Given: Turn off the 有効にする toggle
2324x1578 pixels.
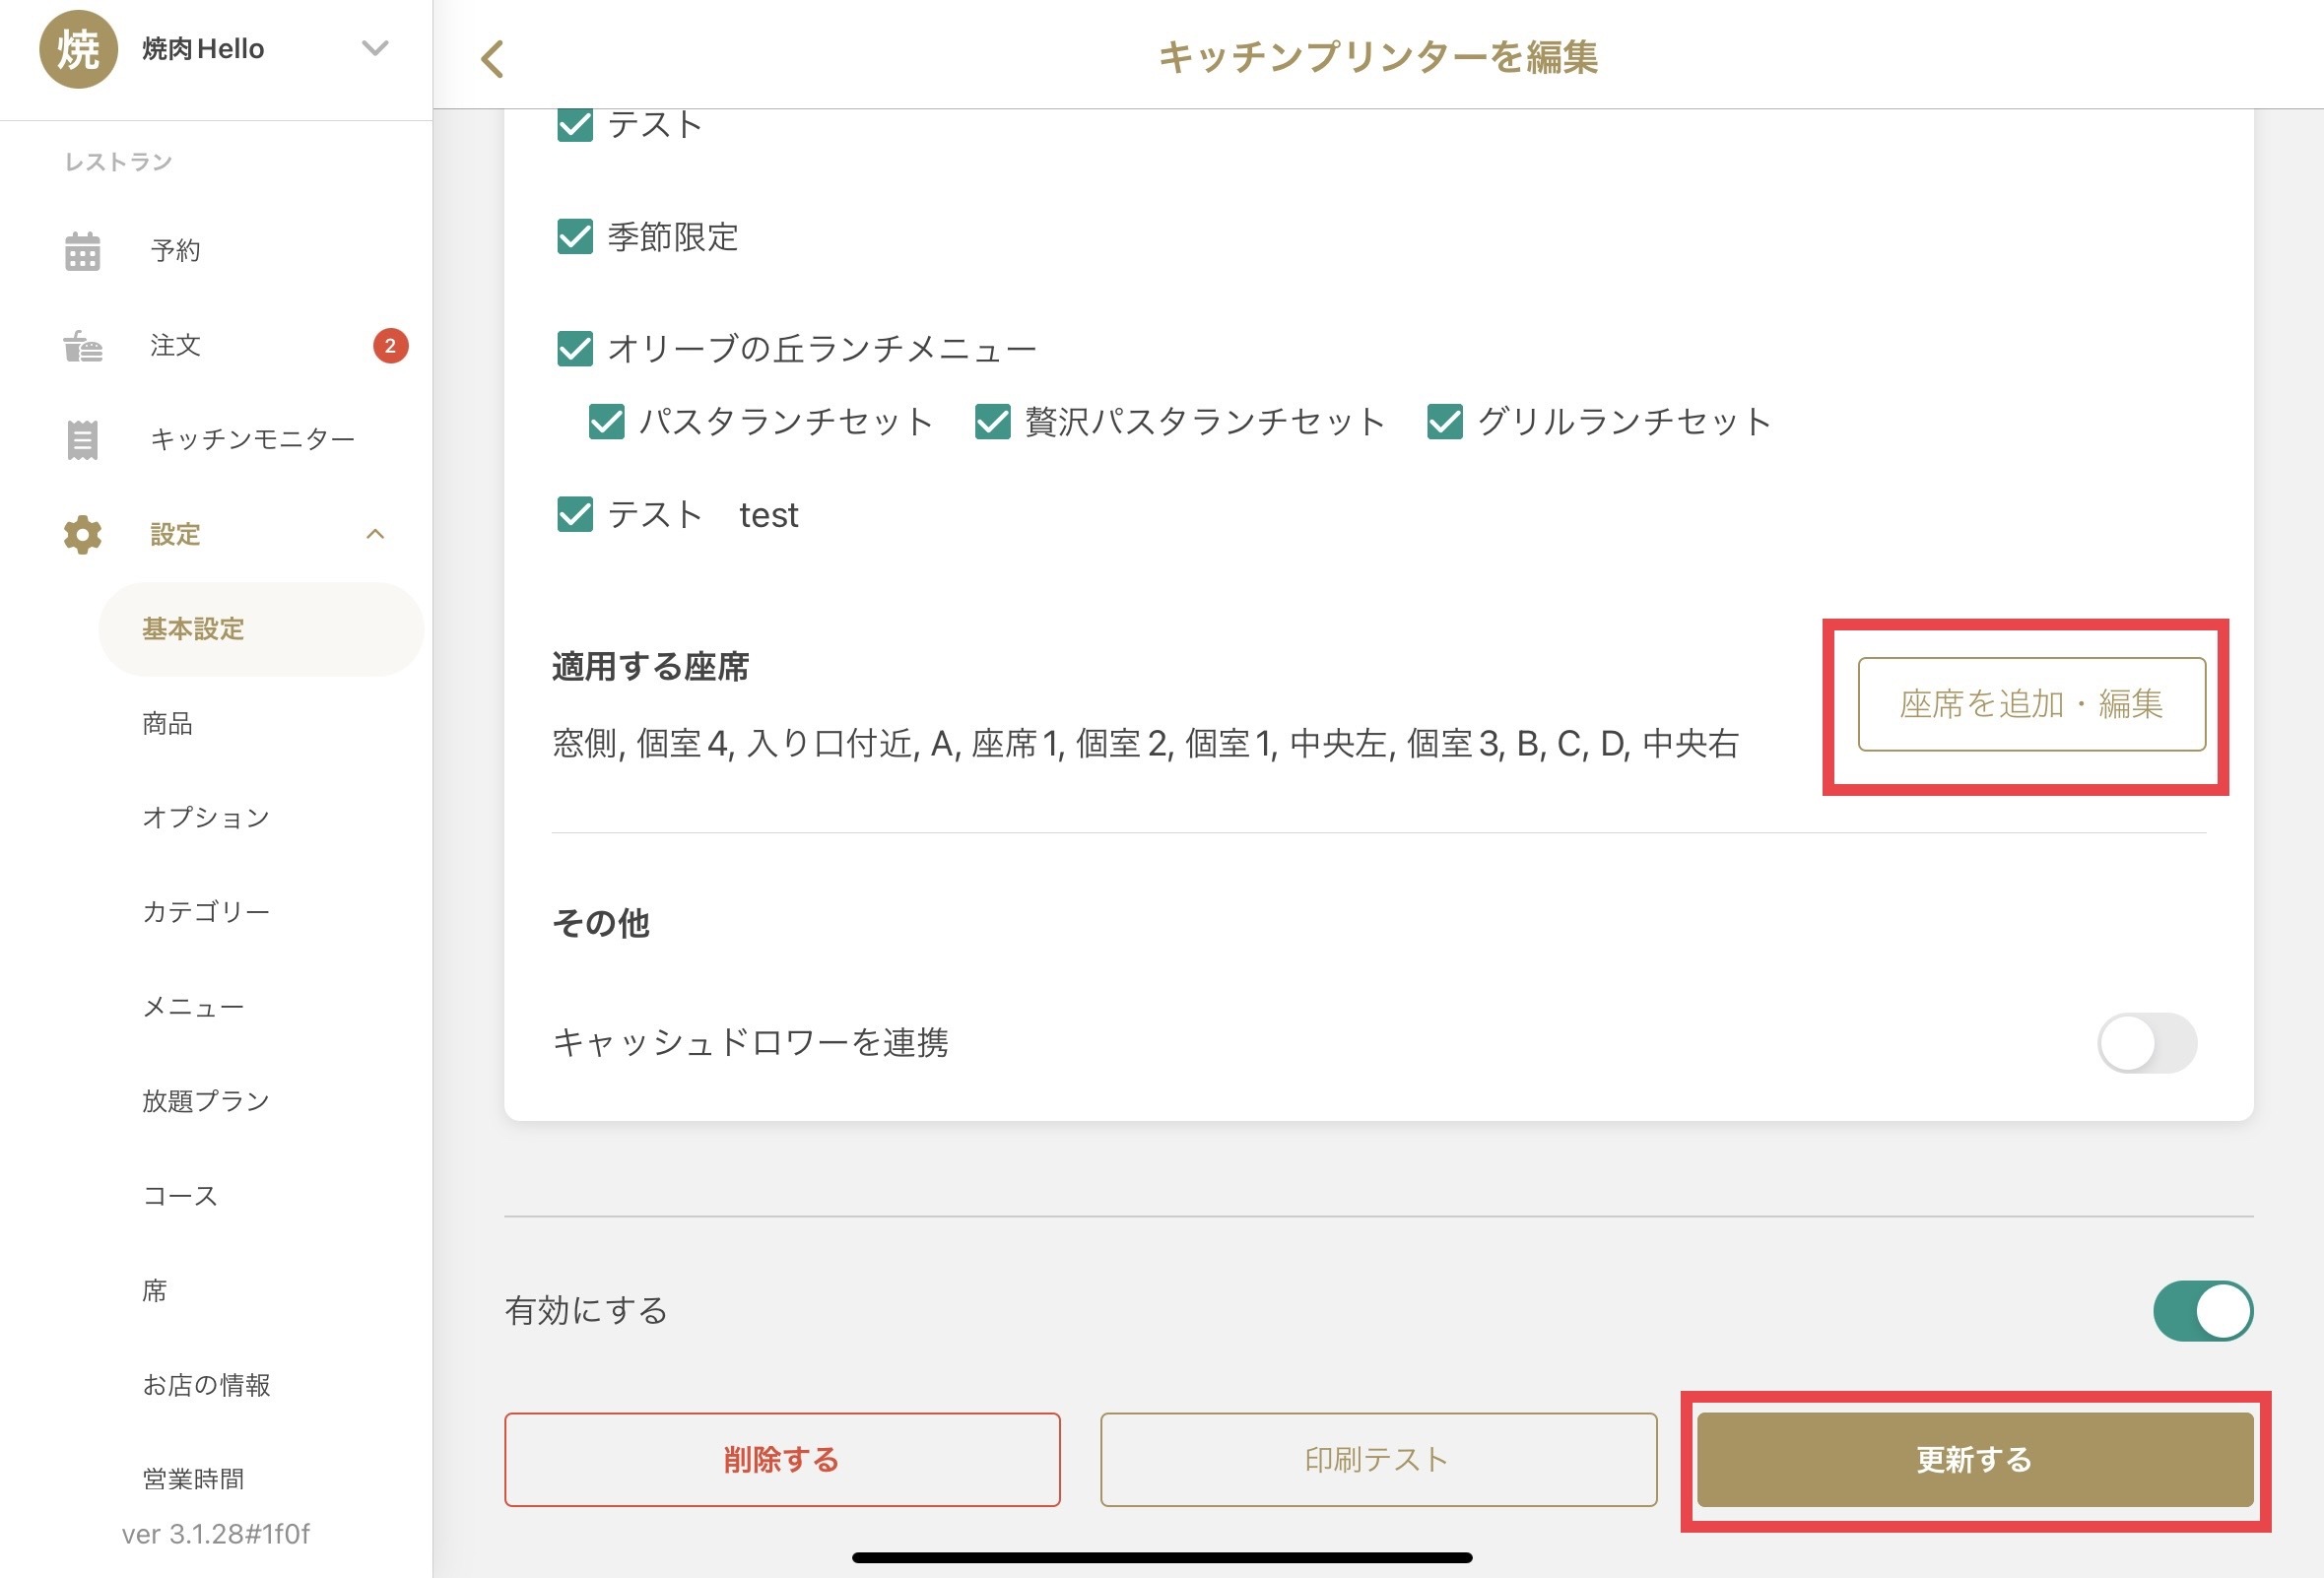Looking at the screenshot, I should [2202, 1311].
